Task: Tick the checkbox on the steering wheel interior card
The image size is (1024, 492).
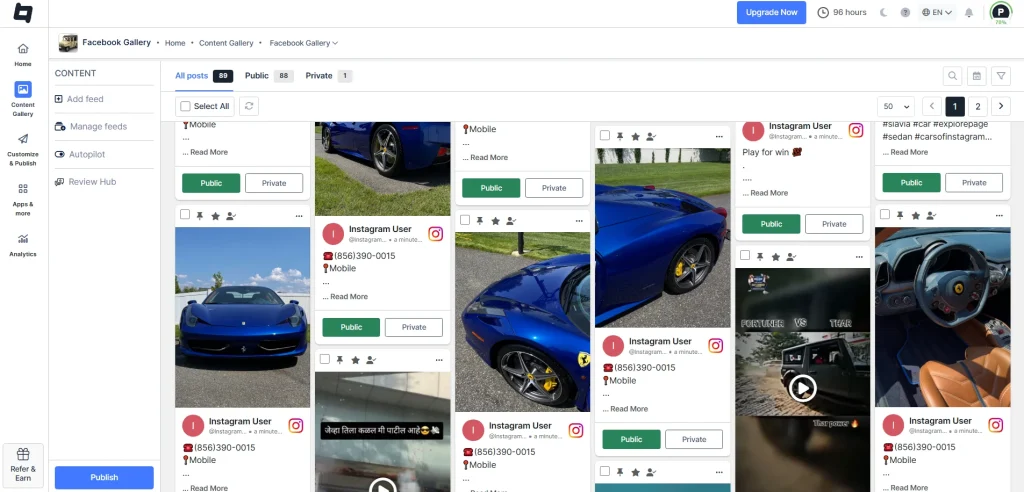Action: tap(885, 214)
